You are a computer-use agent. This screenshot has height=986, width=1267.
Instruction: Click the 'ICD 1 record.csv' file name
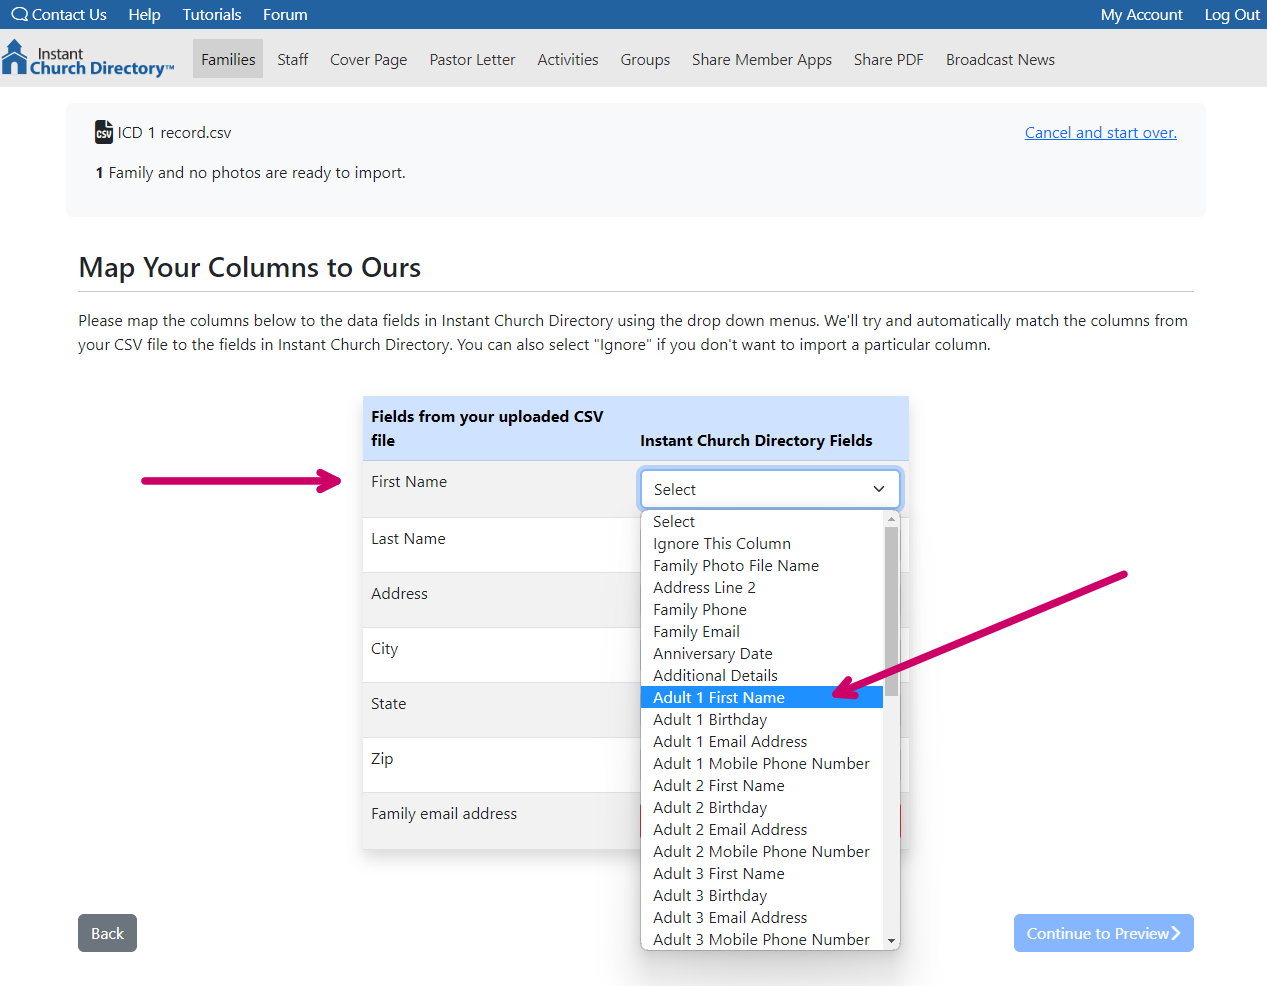pyautogui.click(x=174, y=132)
